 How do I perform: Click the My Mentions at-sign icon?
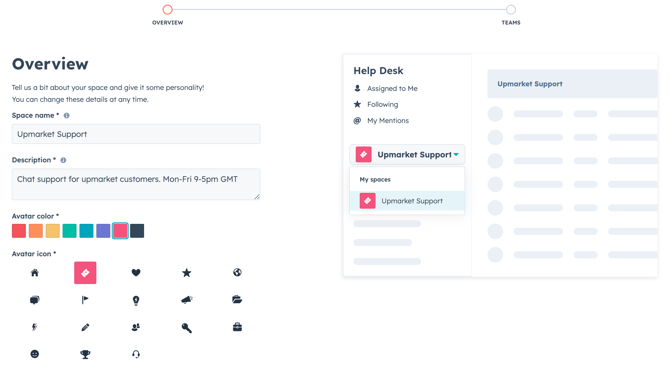[x=357, y=121]
